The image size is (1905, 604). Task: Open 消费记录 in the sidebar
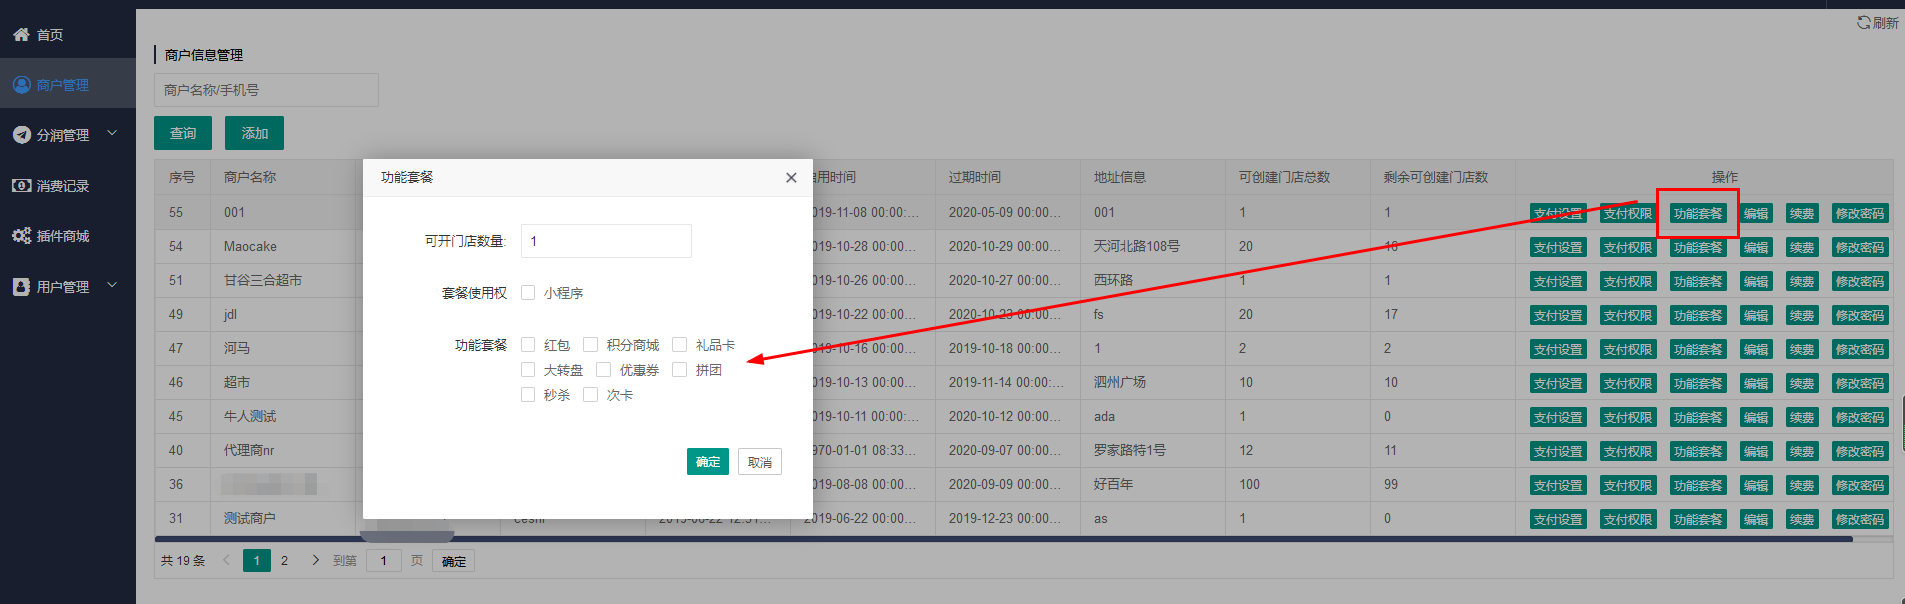63,186
